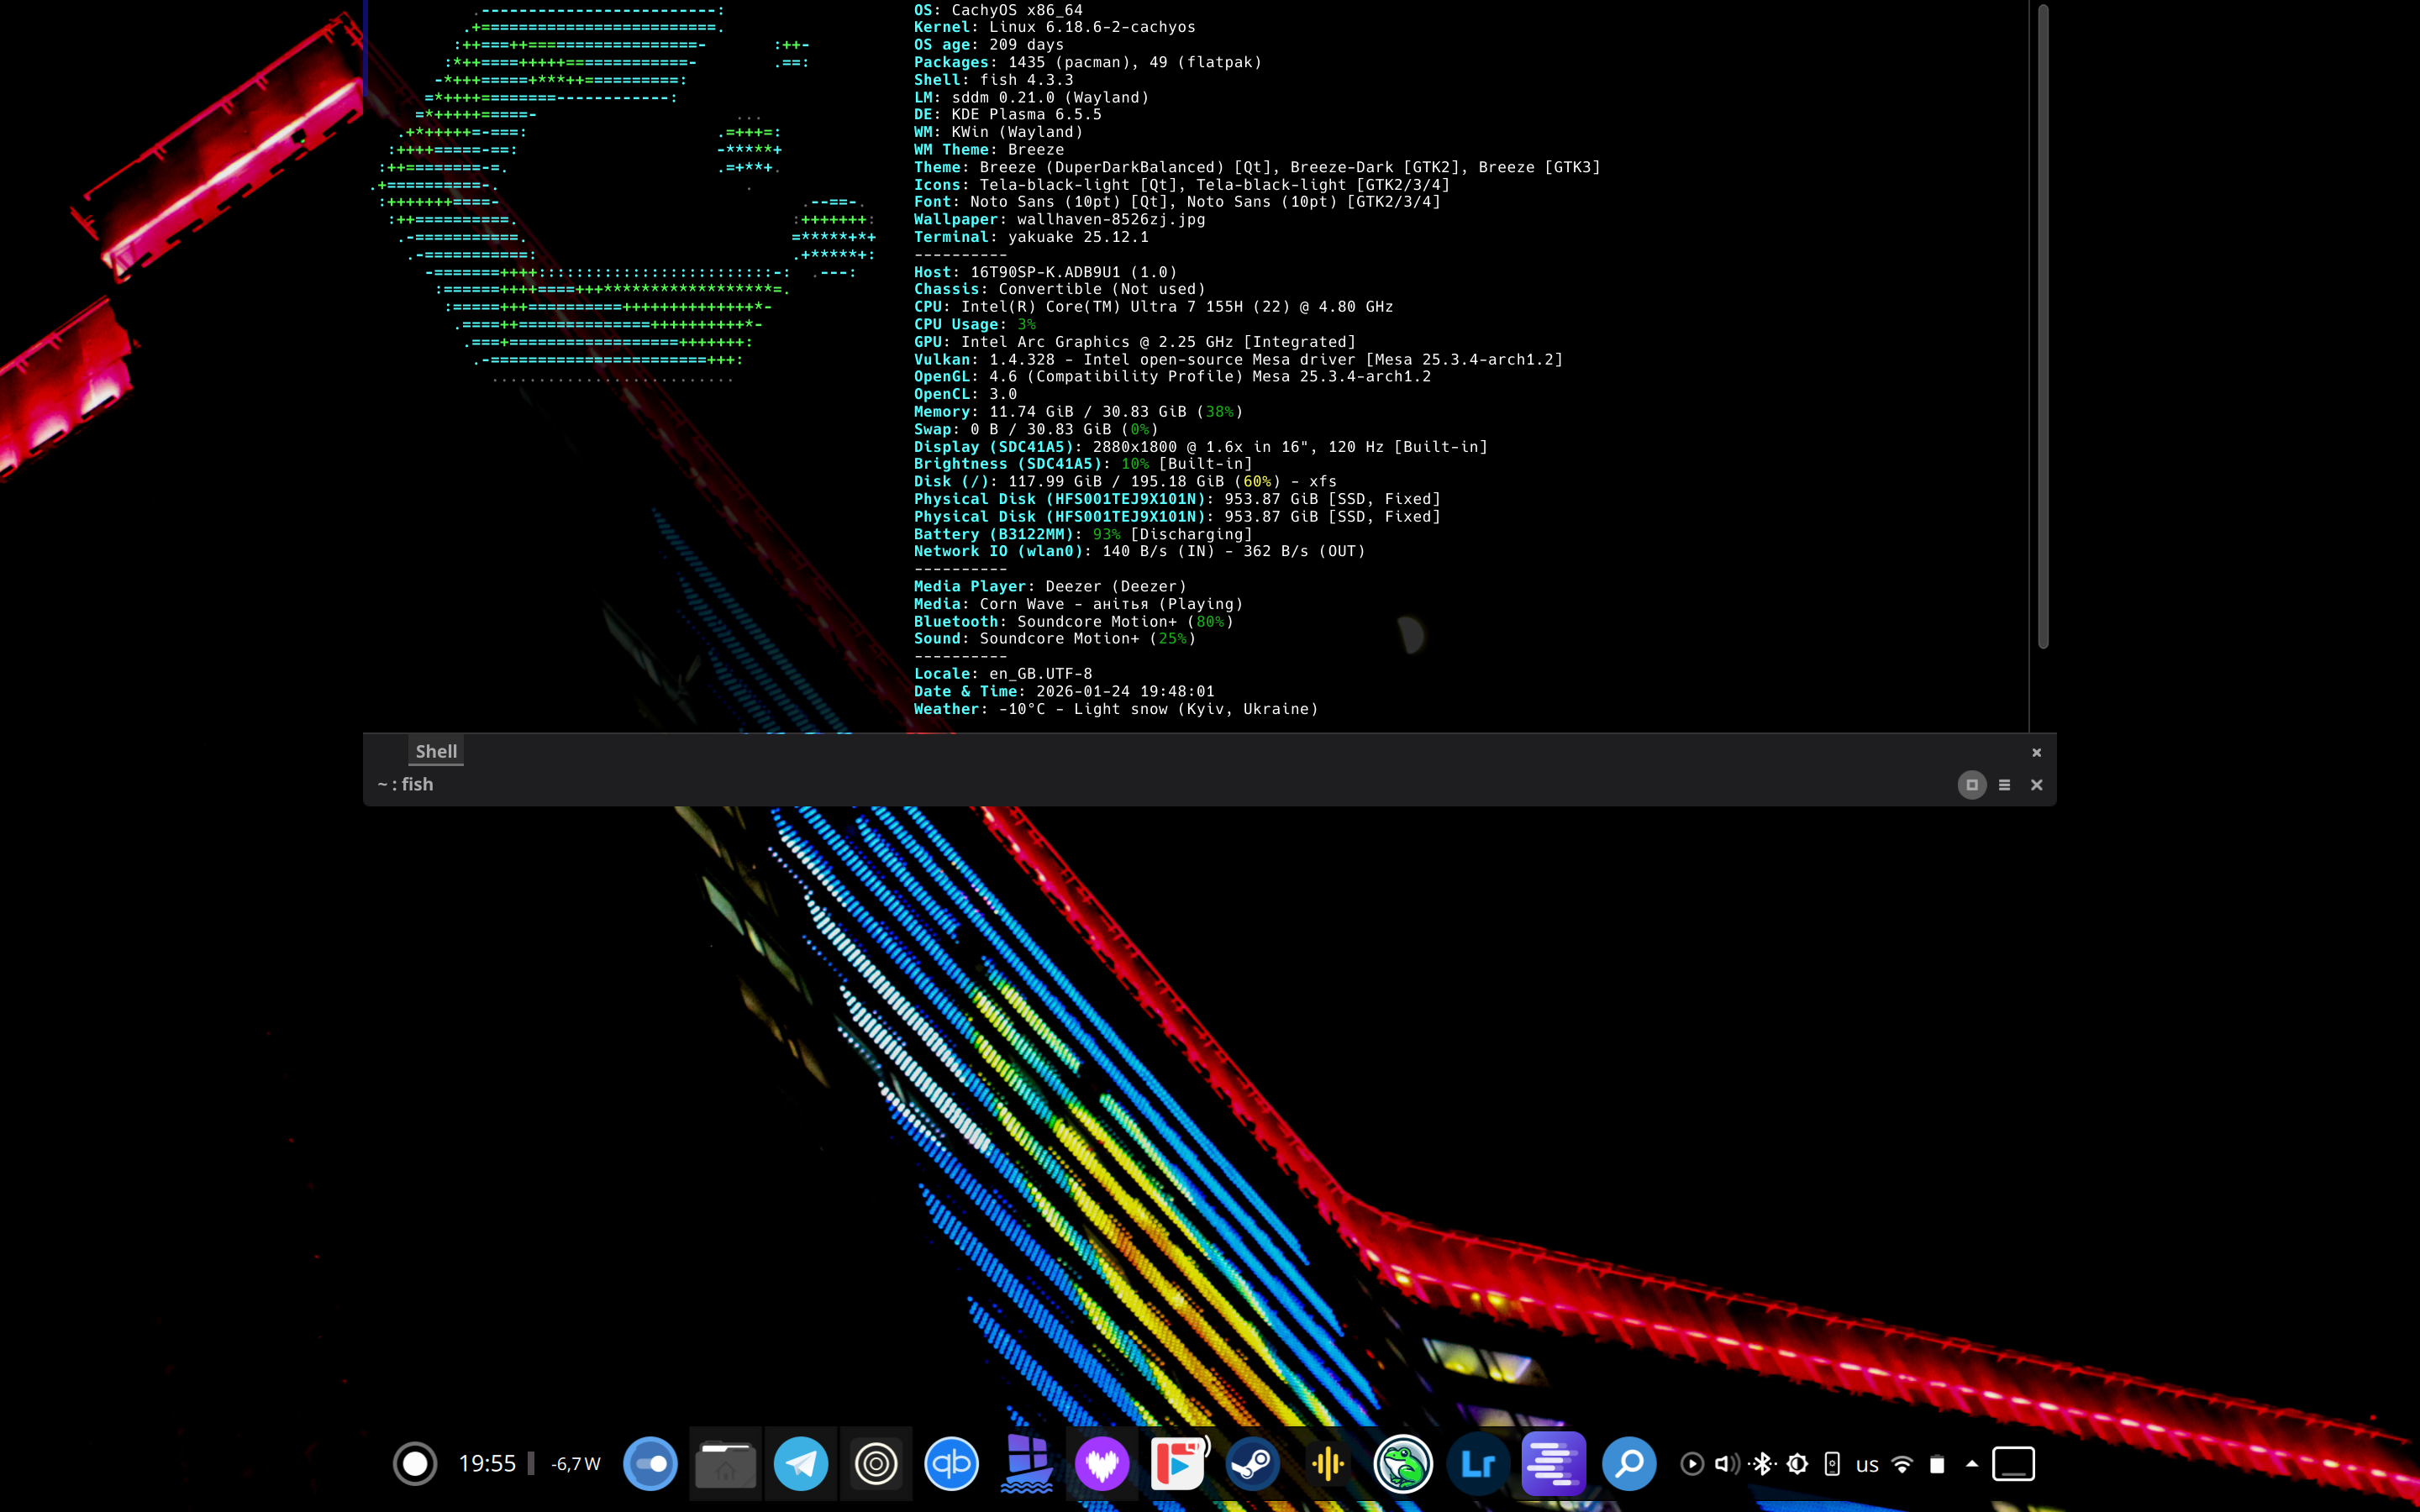Click the blue toggle switch taskbar icon
The height and width of the screenshot is (1512, 2420).
(x=650, y=1464)
